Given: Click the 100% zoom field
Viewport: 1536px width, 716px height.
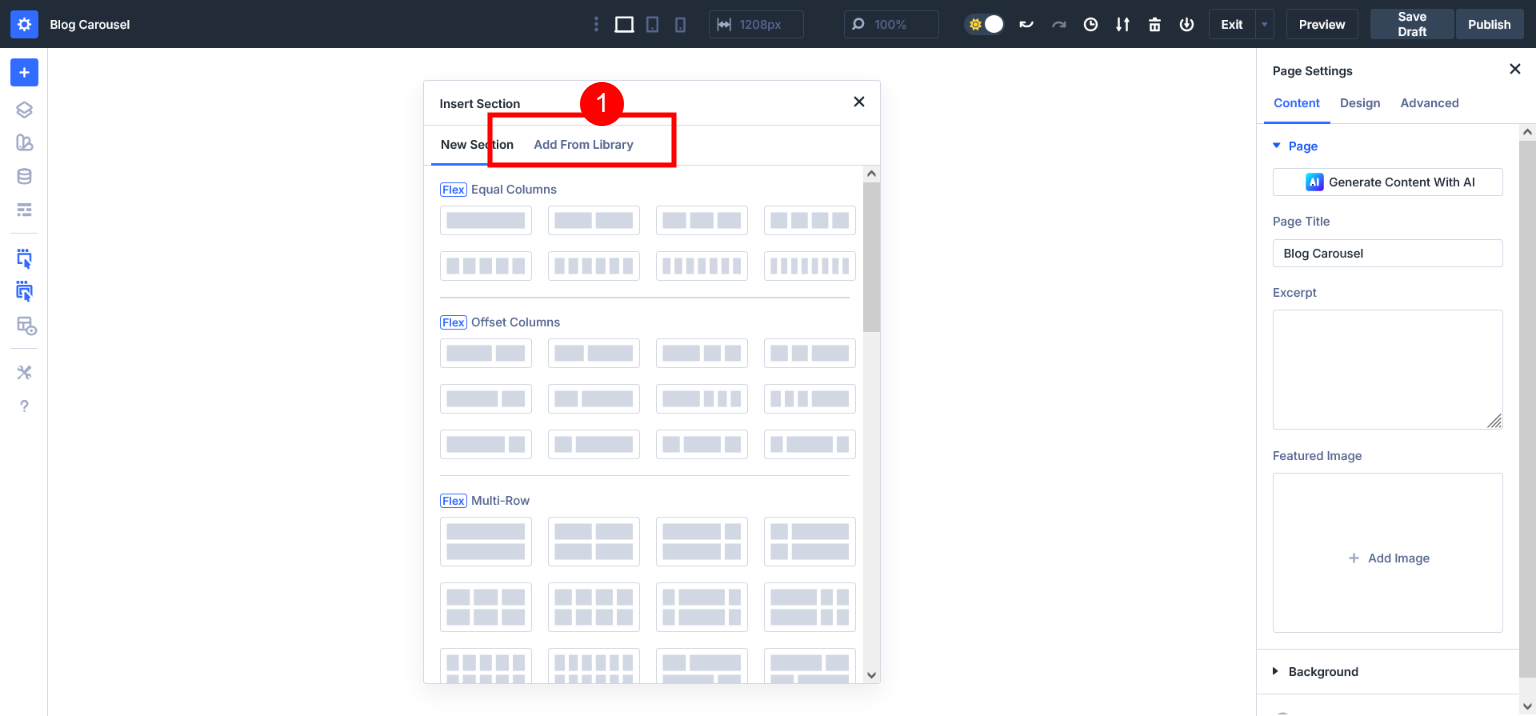Looking at the screenshot, I should [x=892, y=24].
